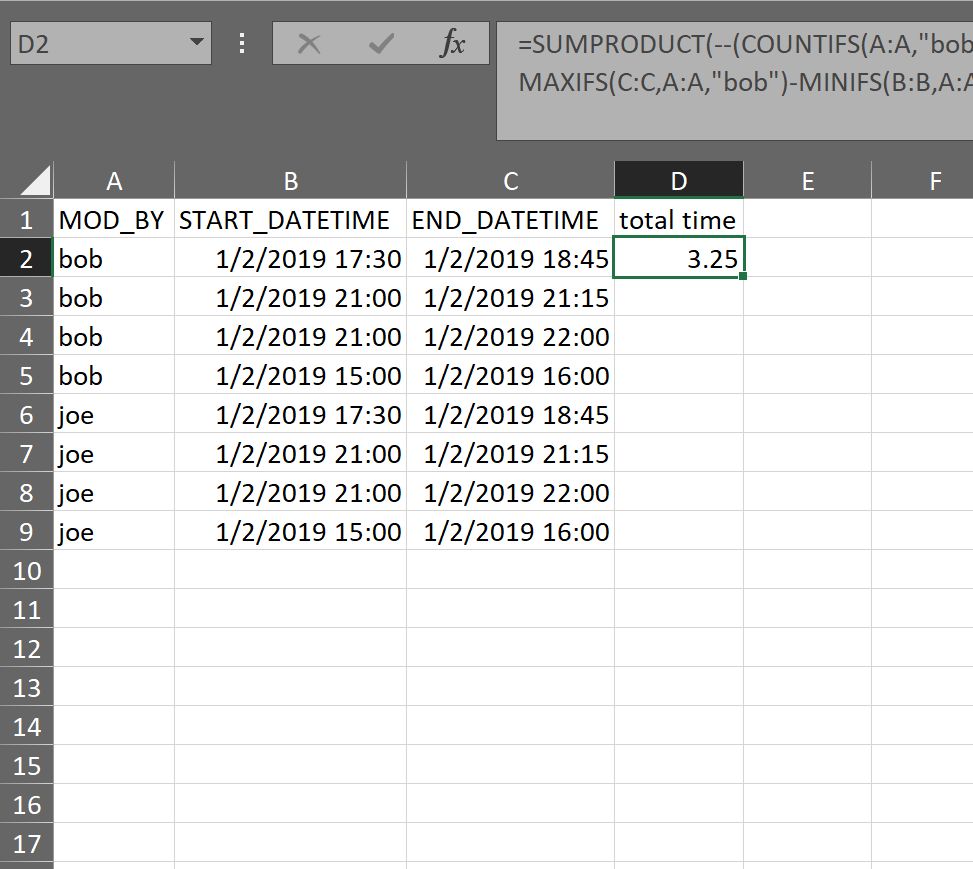Open the Name Box dropdown arrow
The width and height of the screenshot is (973, 869).
pos(197,43)
